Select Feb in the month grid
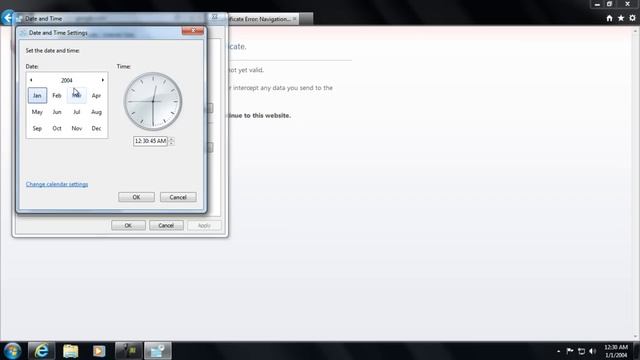This screenshot has height=360, width=640. coord(57,96)
